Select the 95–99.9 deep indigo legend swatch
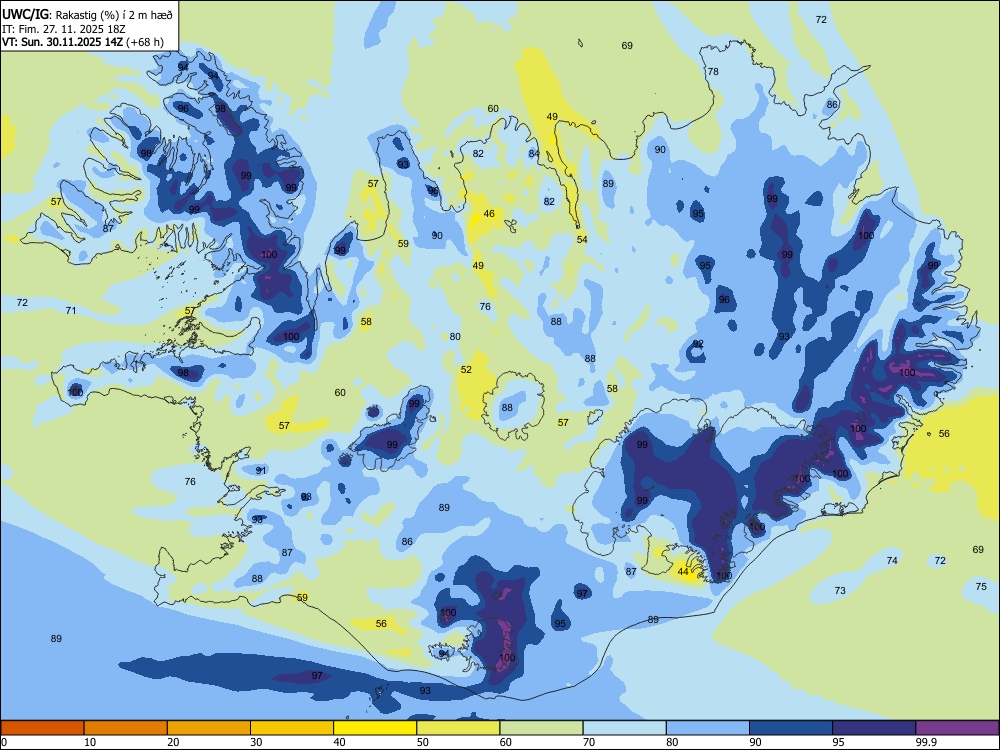The width and height of the screenshot is (1000, 750). click(874, 728)
